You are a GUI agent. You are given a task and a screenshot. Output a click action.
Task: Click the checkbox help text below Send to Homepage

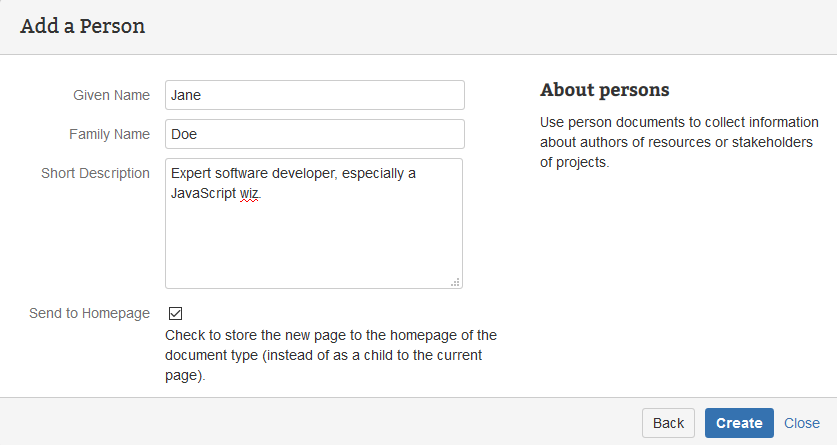coord(330,355)
